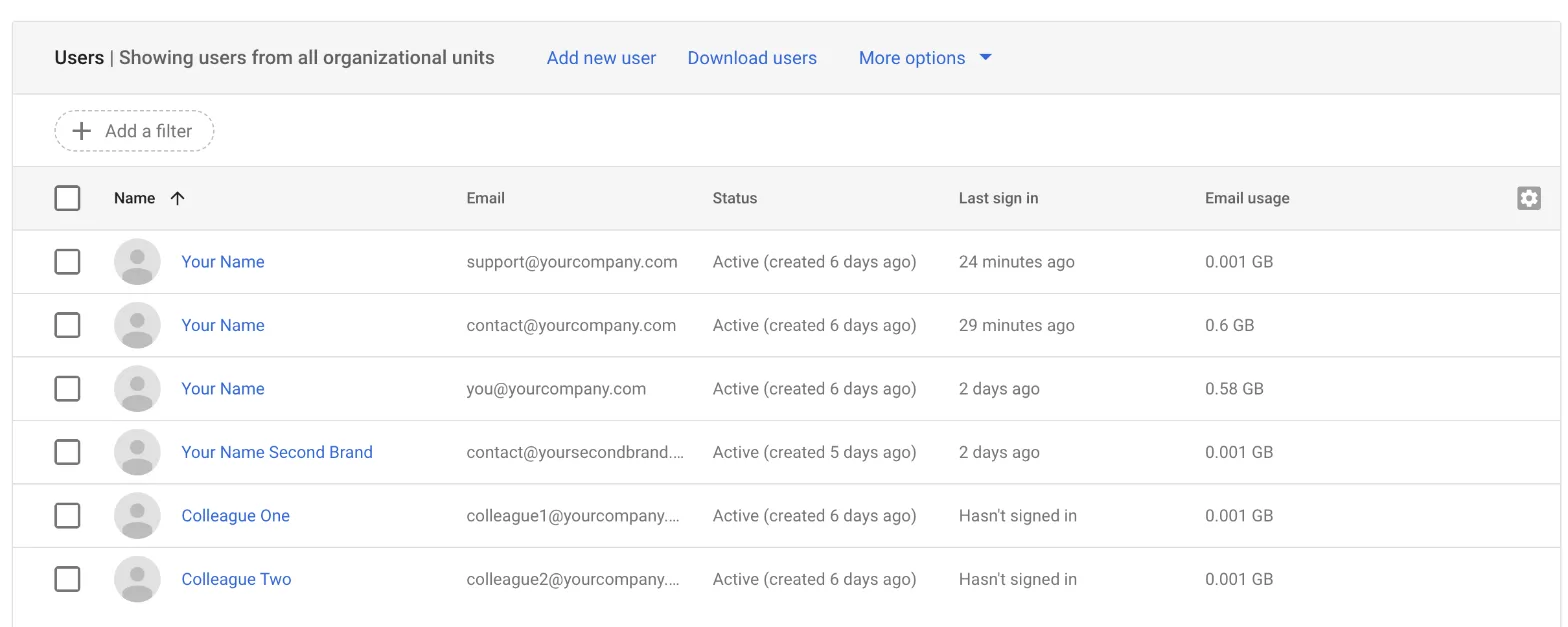The width and height of the screenshot is (1568, 627).
Task: Check the Your Name Second Brand row
Action: [67, 452]
